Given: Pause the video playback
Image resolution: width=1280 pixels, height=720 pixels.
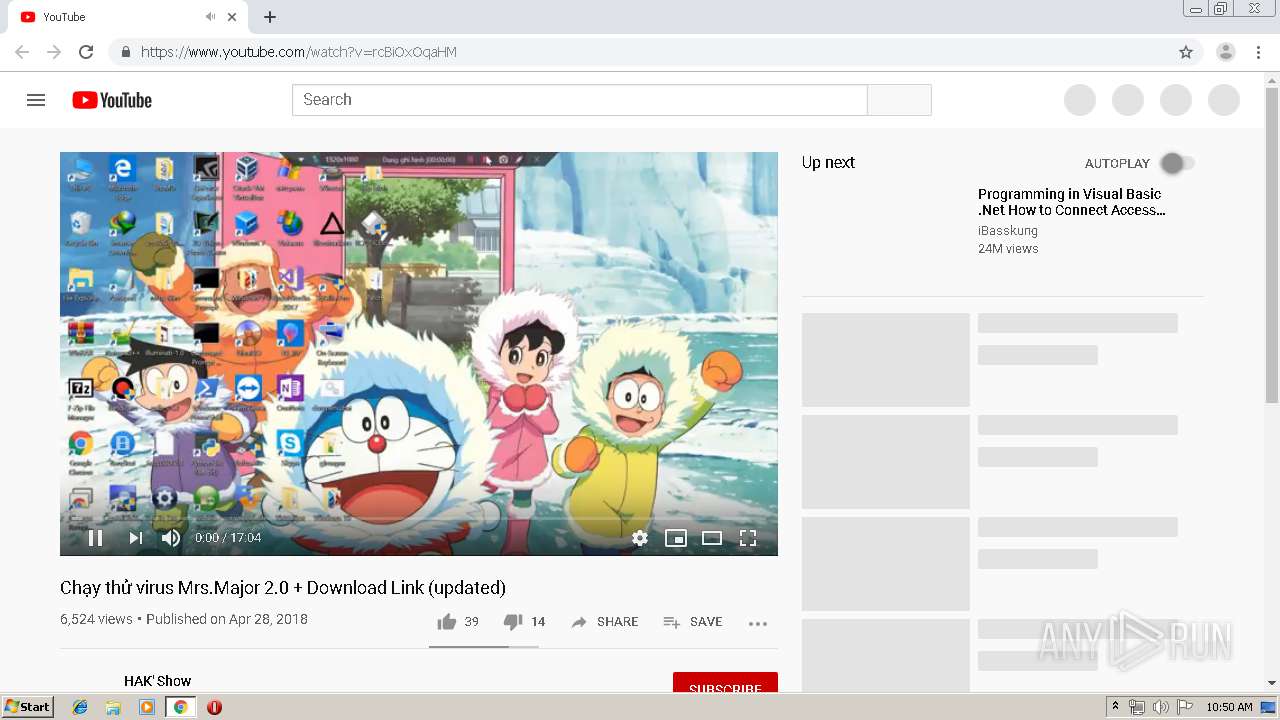Looking at the screenshot, I should (x=96, y=538).
